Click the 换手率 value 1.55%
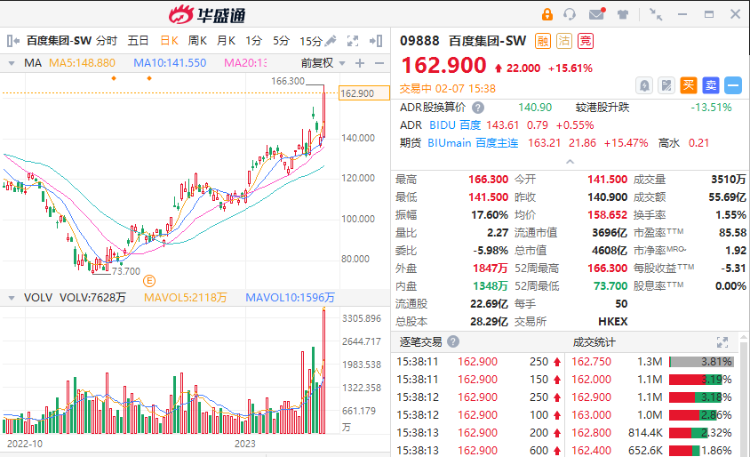 731,215
